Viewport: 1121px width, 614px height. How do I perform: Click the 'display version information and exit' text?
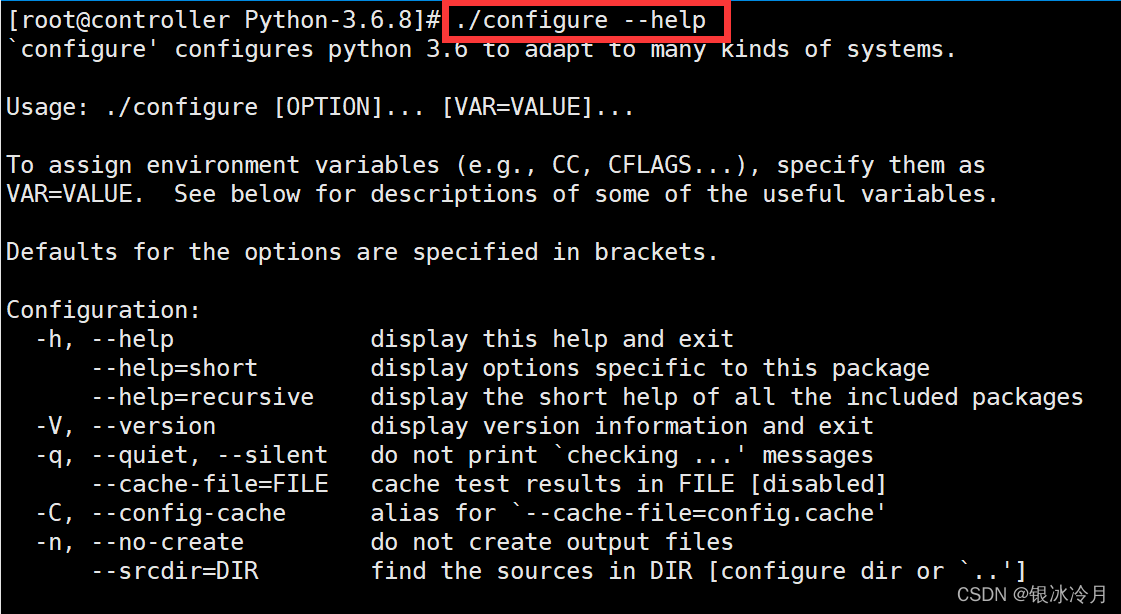click(x=622, y=426)
